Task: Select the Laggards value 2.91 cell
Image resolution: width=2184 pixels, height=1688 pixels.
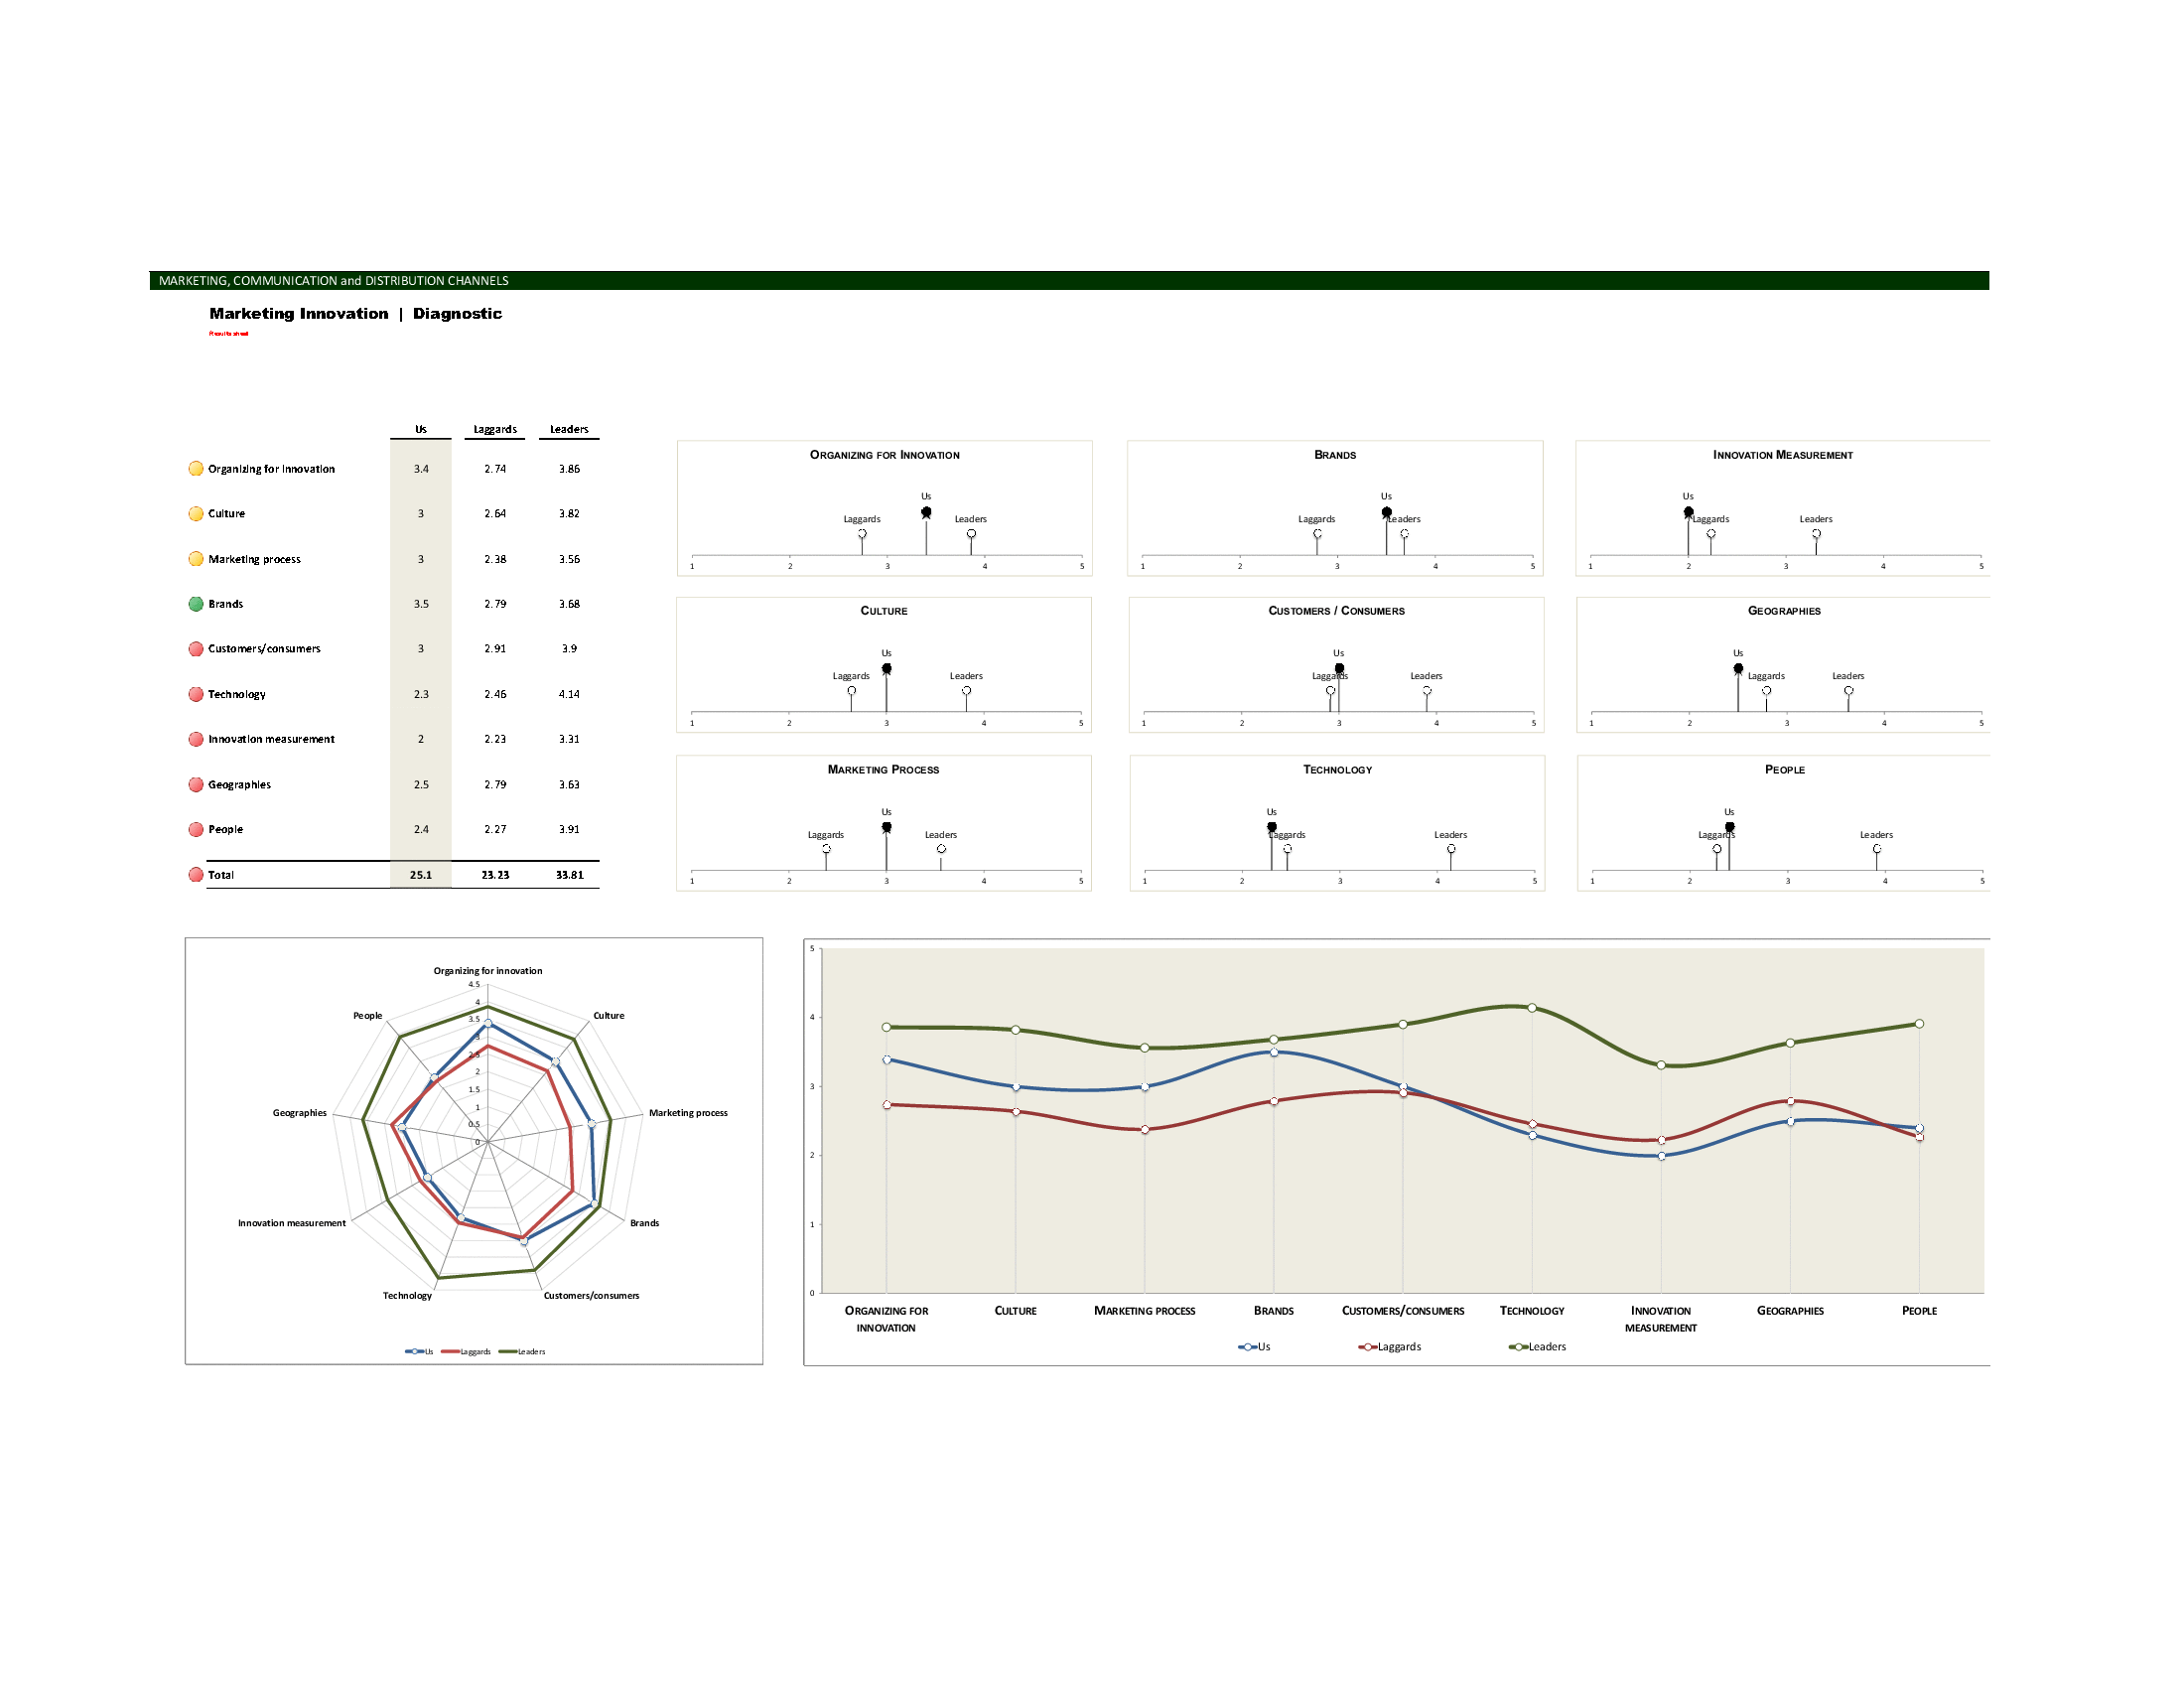Action: pyautogui.click(x=495, y=649)
